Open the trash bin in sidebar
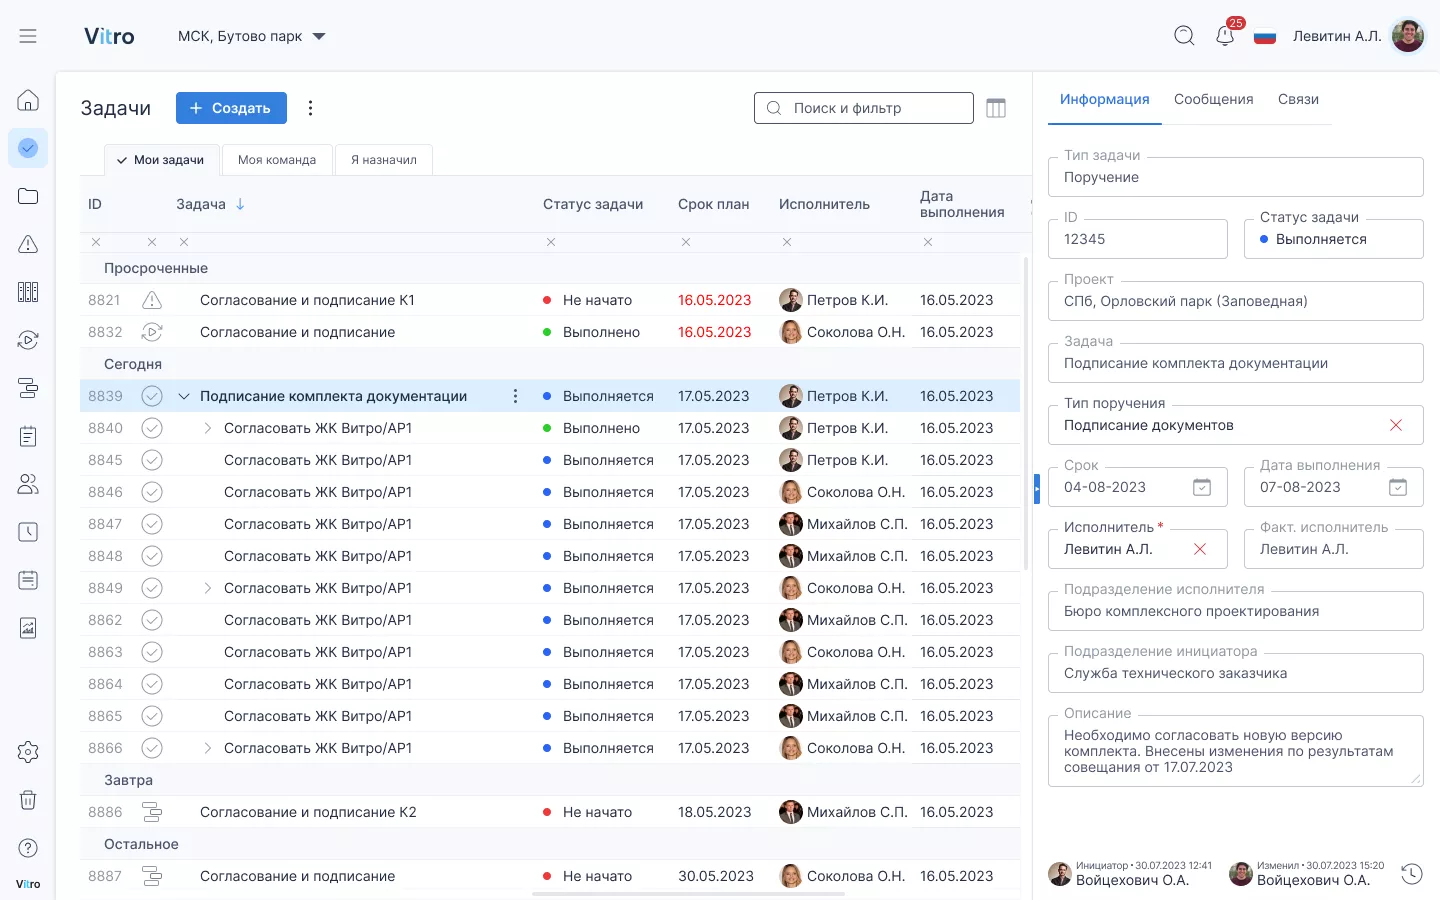The height and width of the screenshot is (900, 1440). 28,800
